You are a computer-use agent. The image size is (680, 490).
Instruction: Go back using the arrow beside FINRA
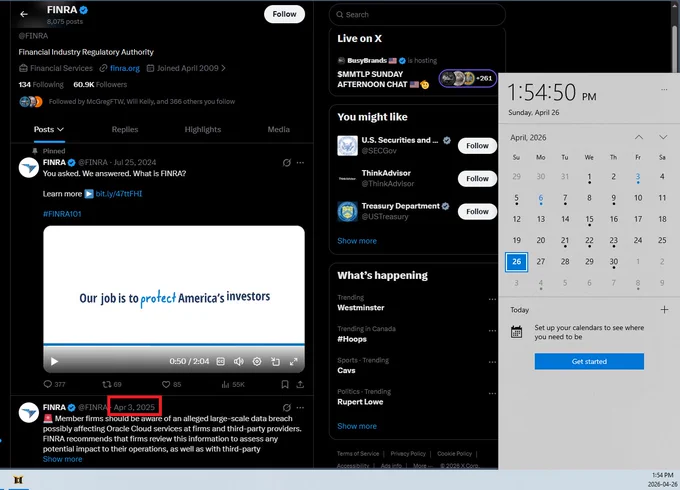pyautogui.click(x=24, y=14)
